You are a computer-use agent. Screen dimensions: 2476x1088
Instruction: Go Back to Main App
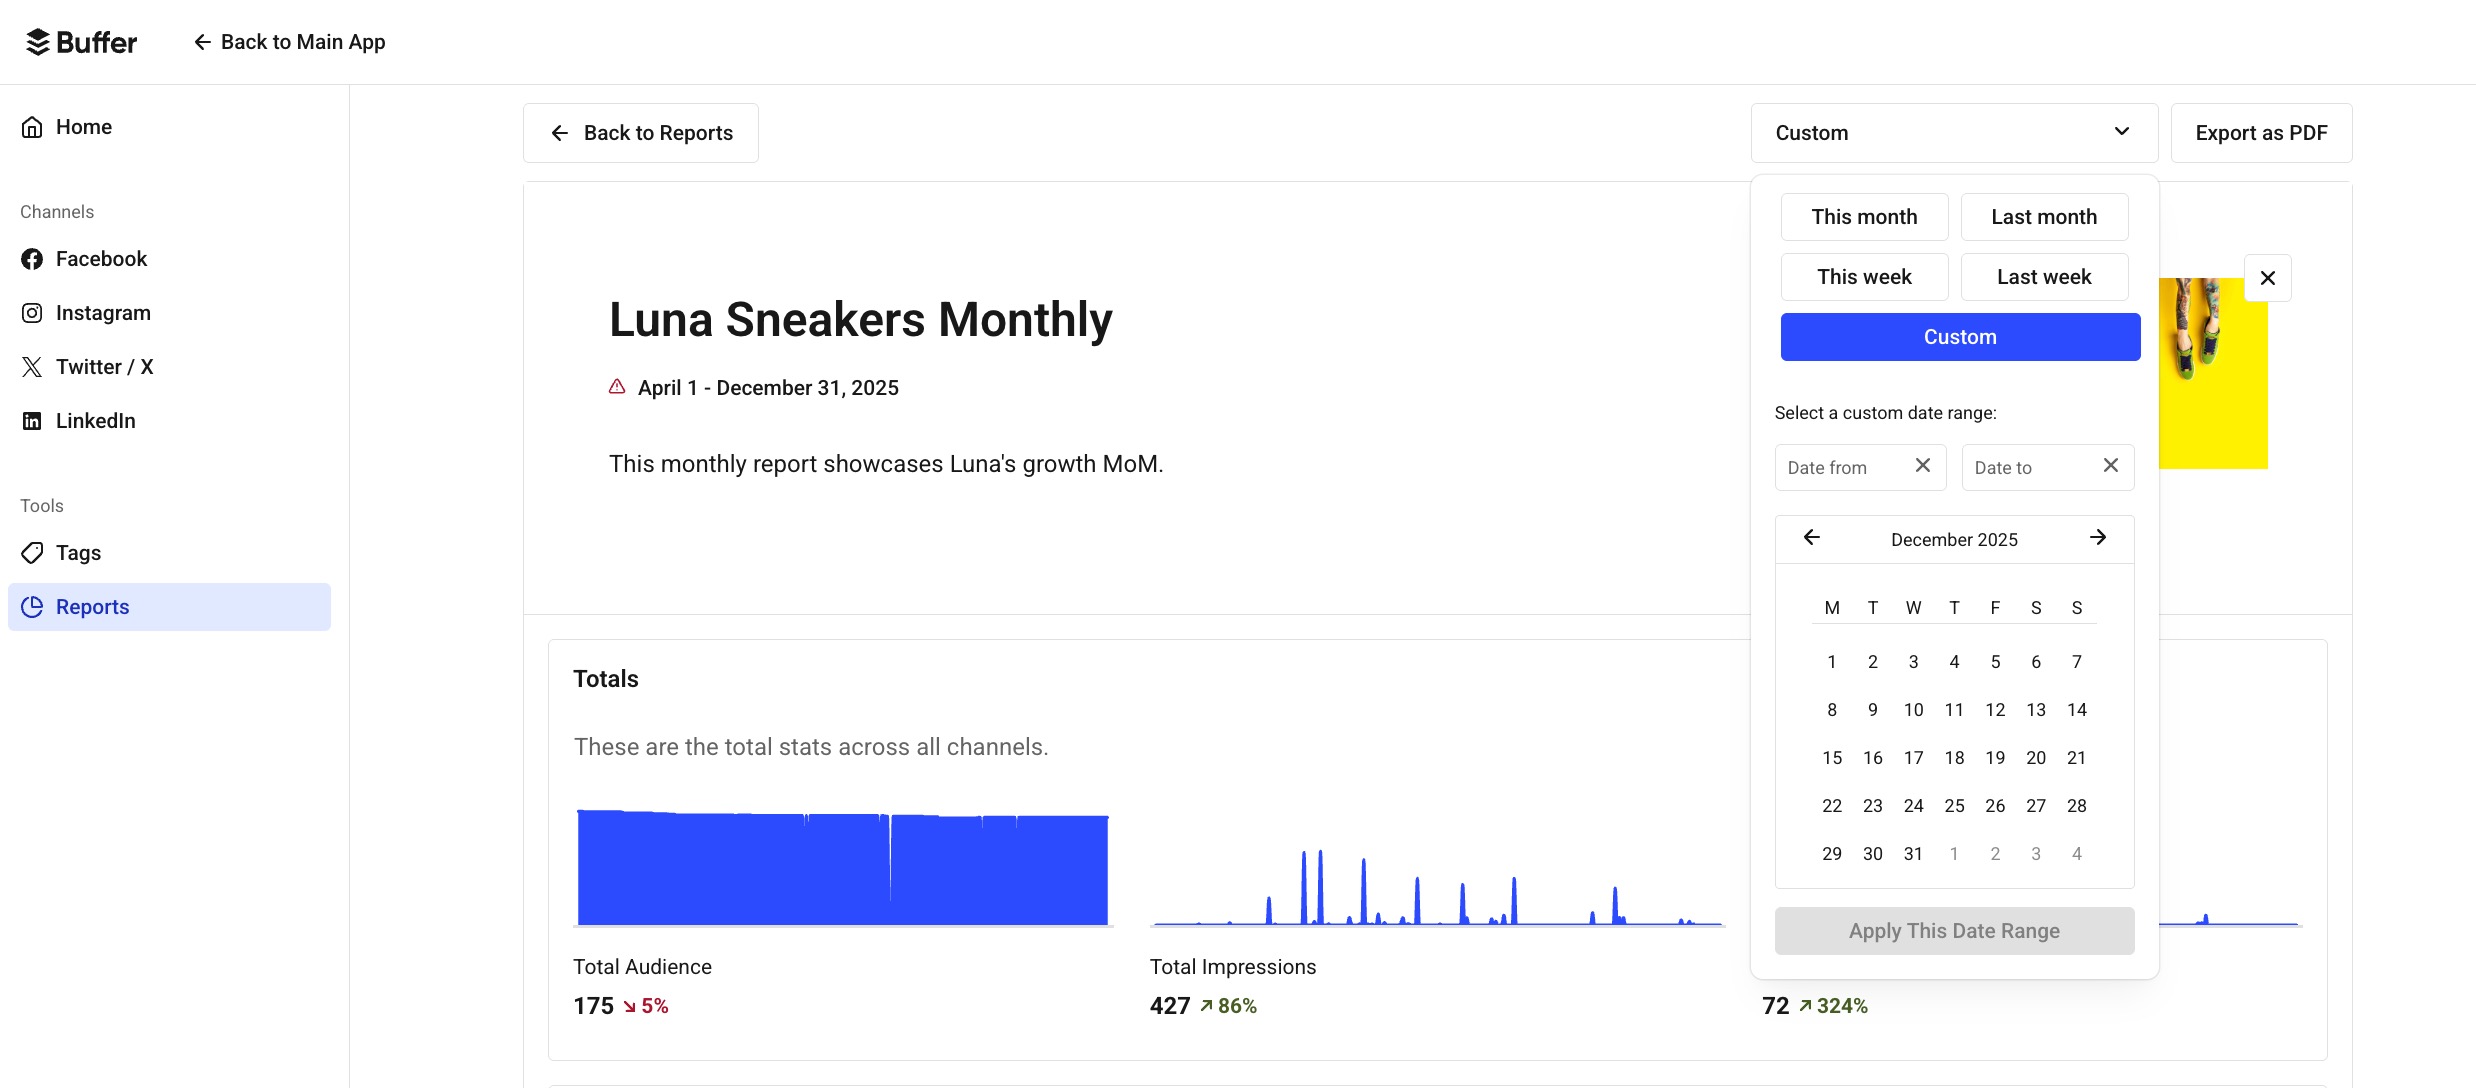(x=289, y=41)
